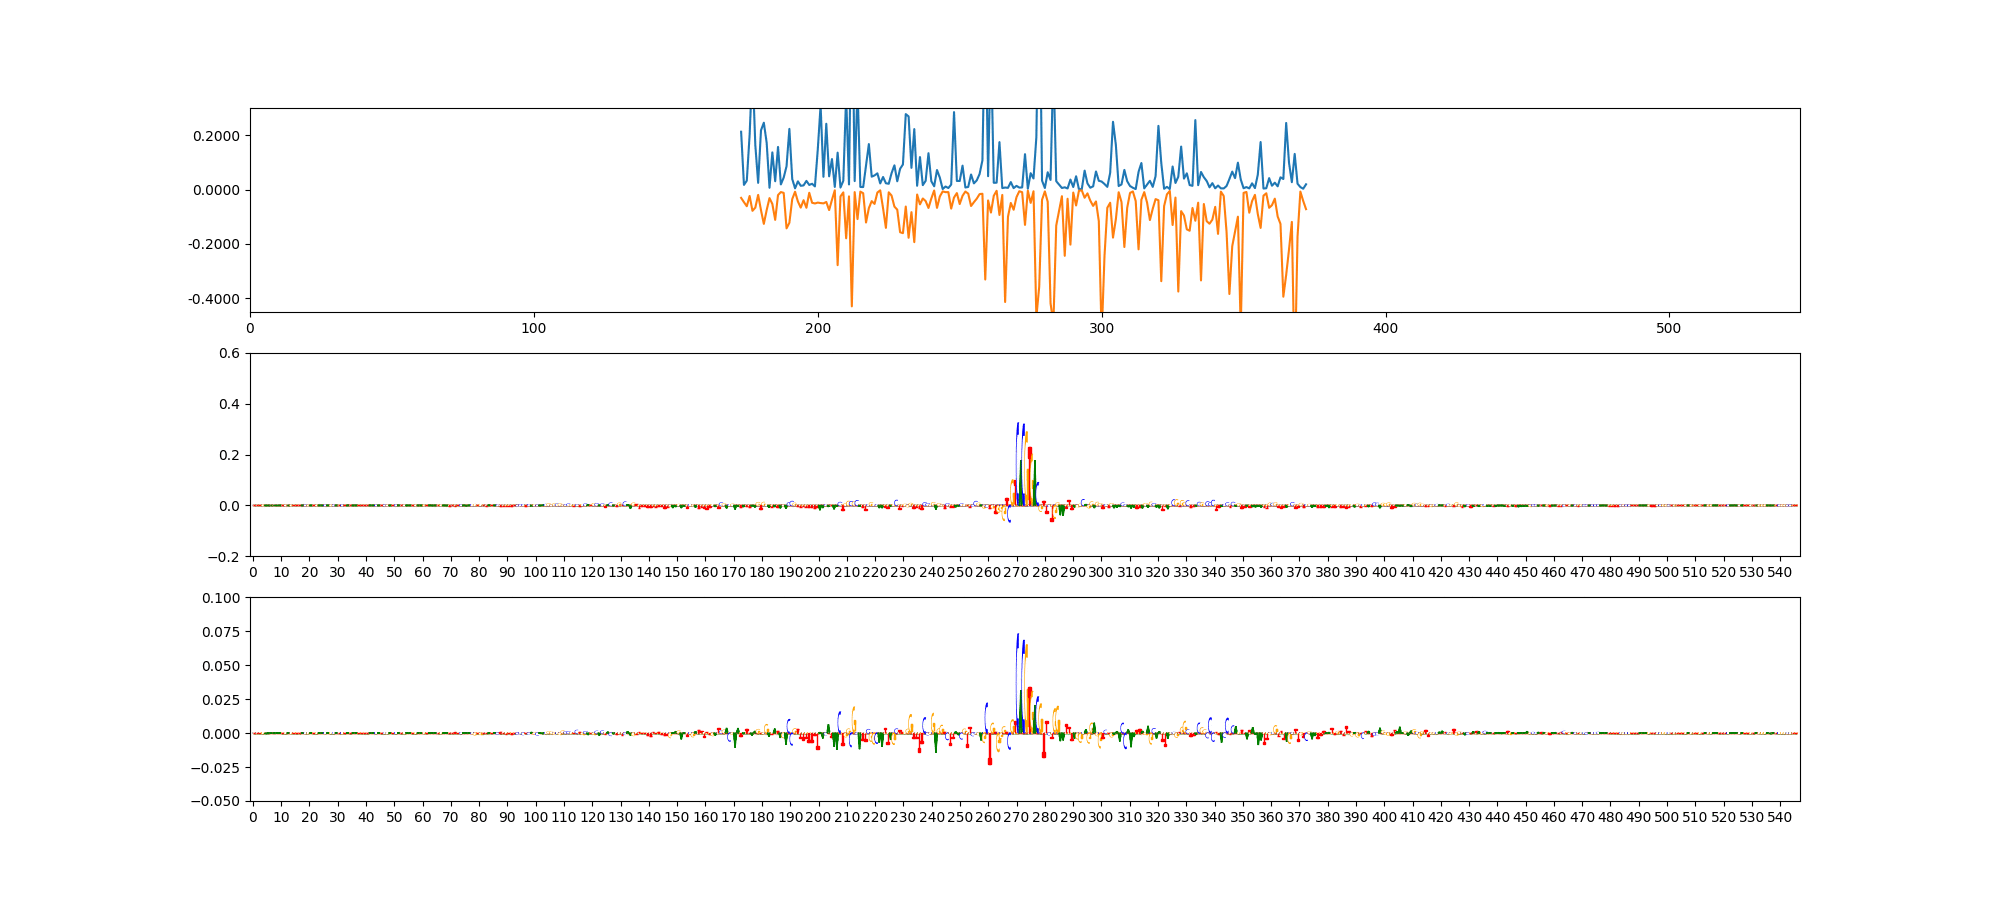The width and height of the screenshot is (2000, 900).
Task: Click the 100 x-axis tick of top plot
Action: [534, 327]
